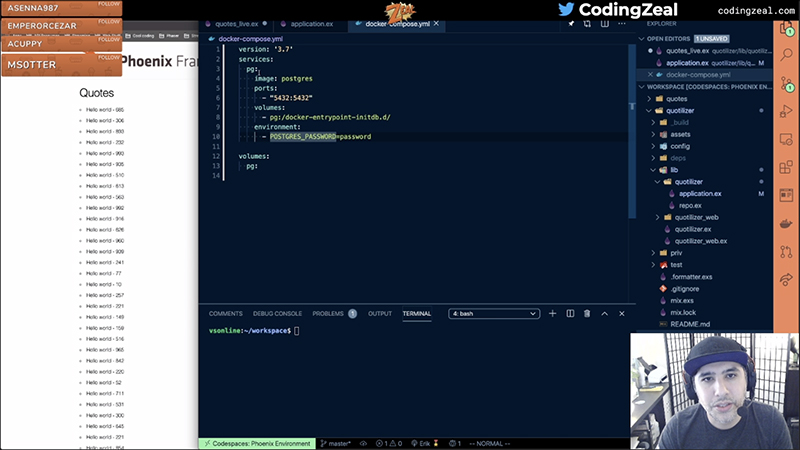This screenshot has width=800, height=450.
Task: Close the bottom terminal panel
Action: [x=622, y=313]
